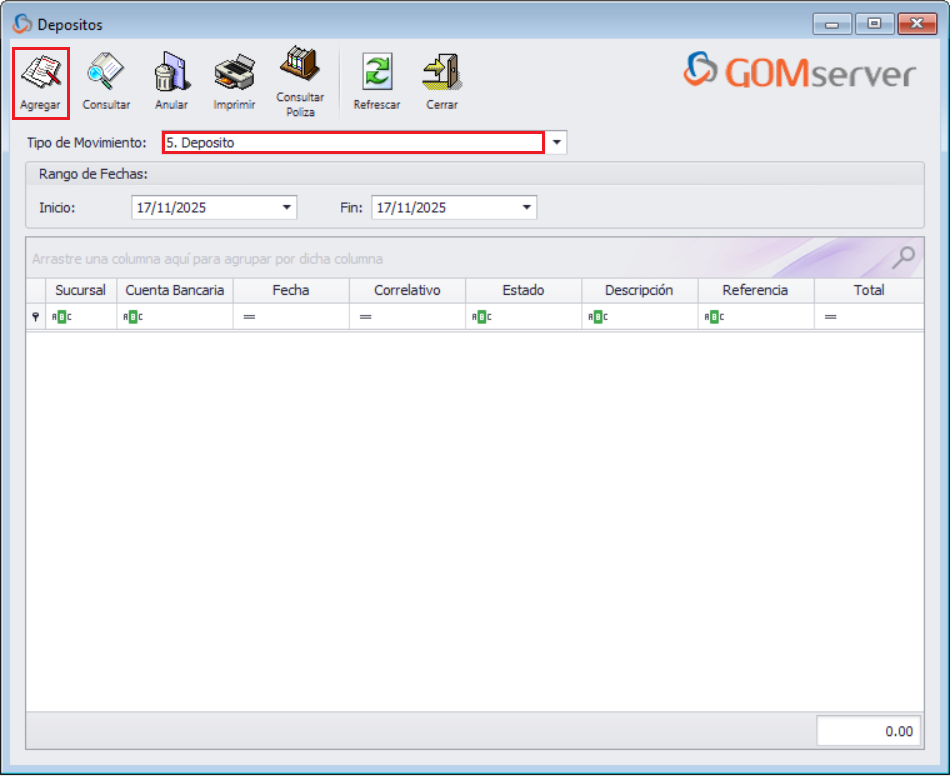Image resolution: width=950 pixels, height=776 pixels.
Task: Click the search magnifier in the grid header
Action: click(x=903, y=257)
